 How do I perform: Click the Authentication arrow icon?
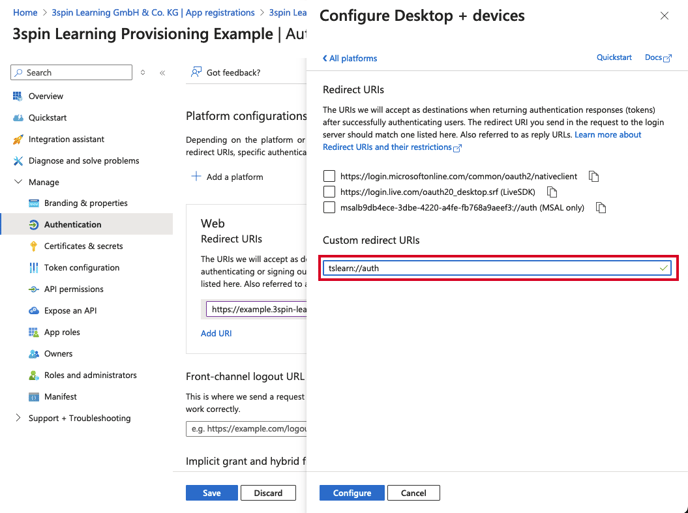tap(34, 225)
